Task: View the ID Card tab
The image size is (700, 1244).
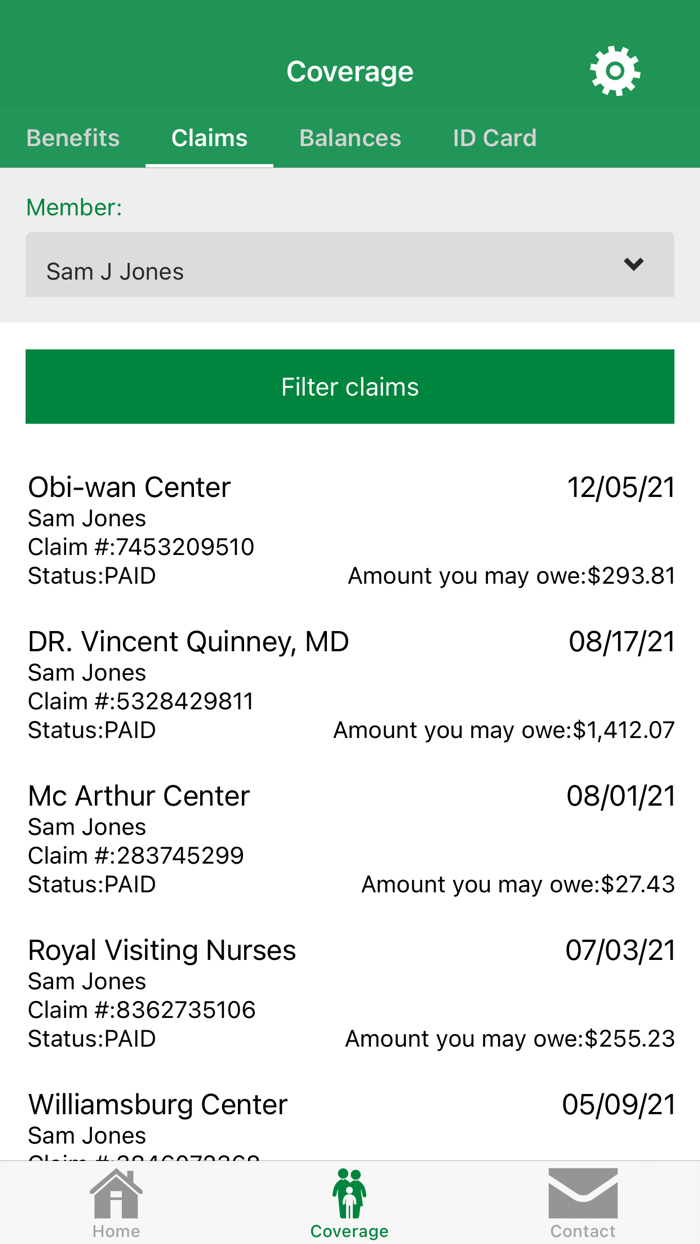Action: [494, 138]
